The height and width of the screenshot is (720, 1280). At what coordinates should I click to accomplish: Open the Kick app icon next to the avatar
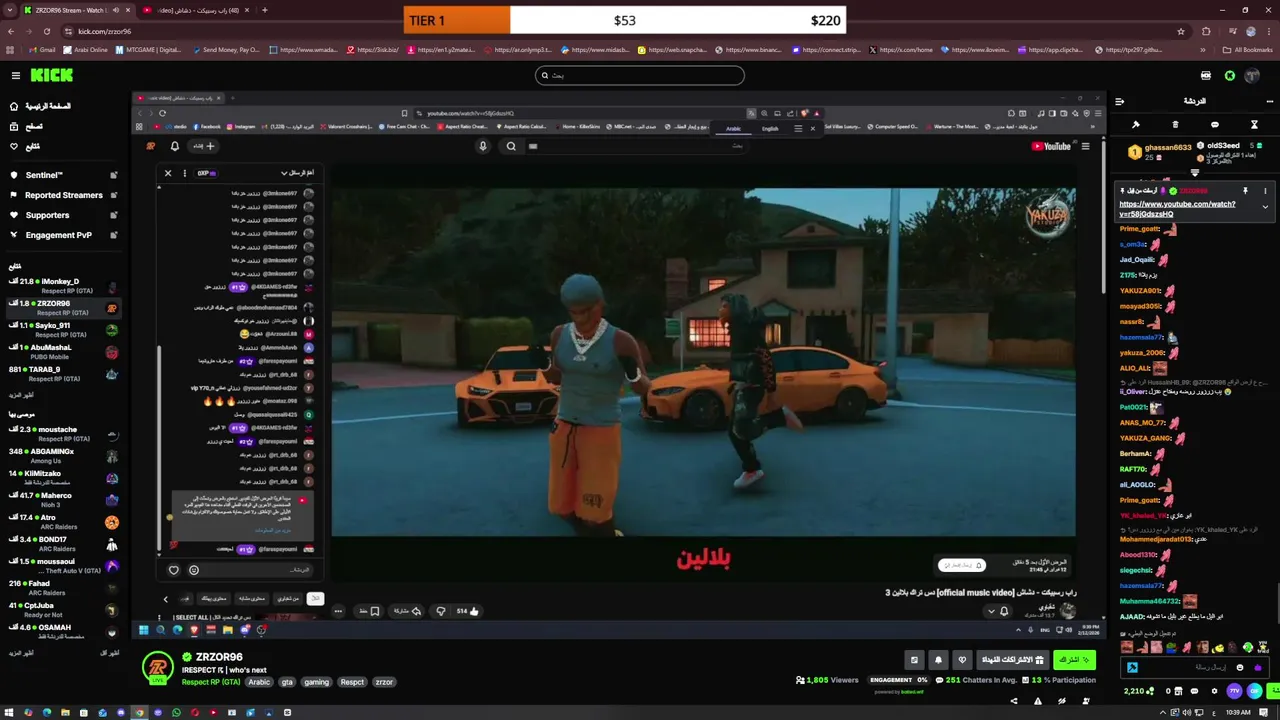click(1230, 75)
